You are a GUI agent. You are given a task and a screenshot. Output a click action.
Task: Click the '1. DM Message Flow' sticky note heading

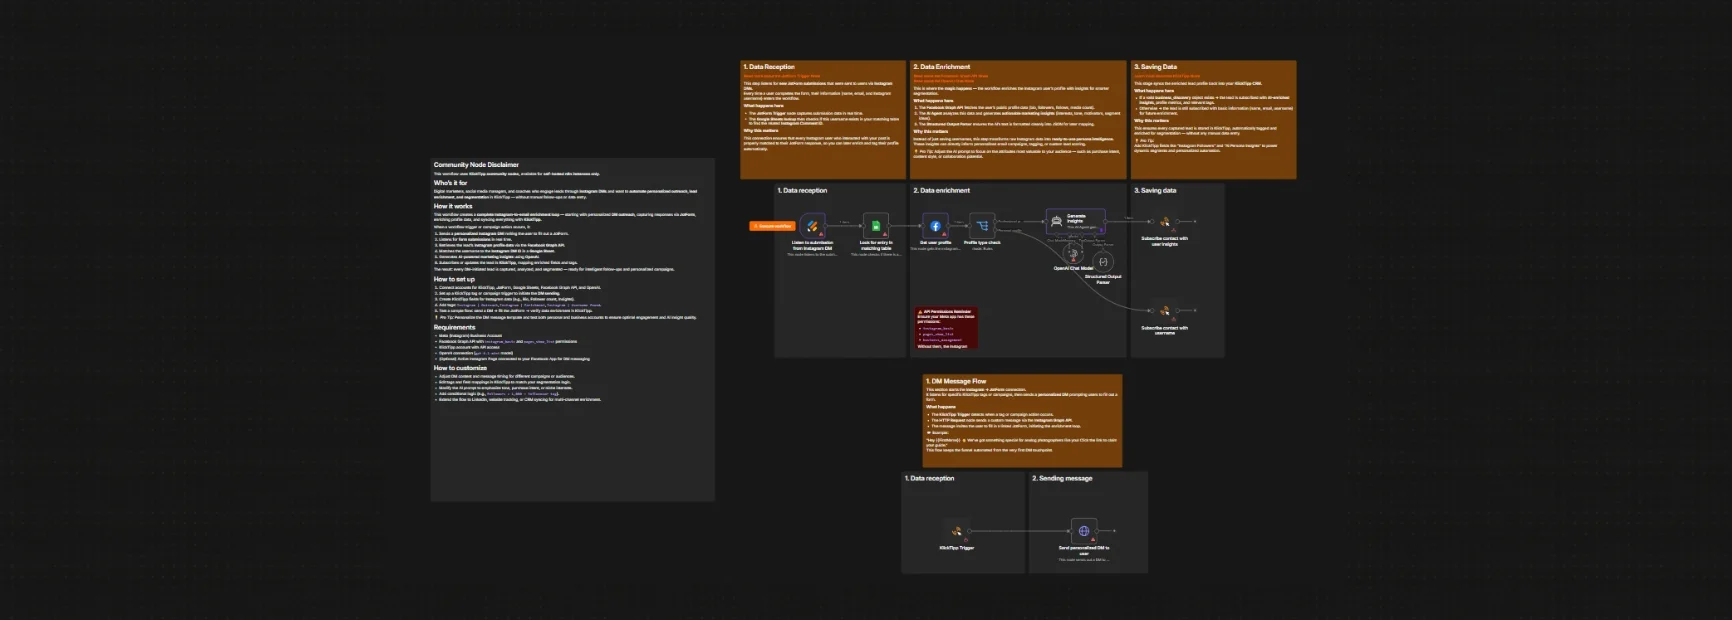pyautogui.click(x=956, y=381)
